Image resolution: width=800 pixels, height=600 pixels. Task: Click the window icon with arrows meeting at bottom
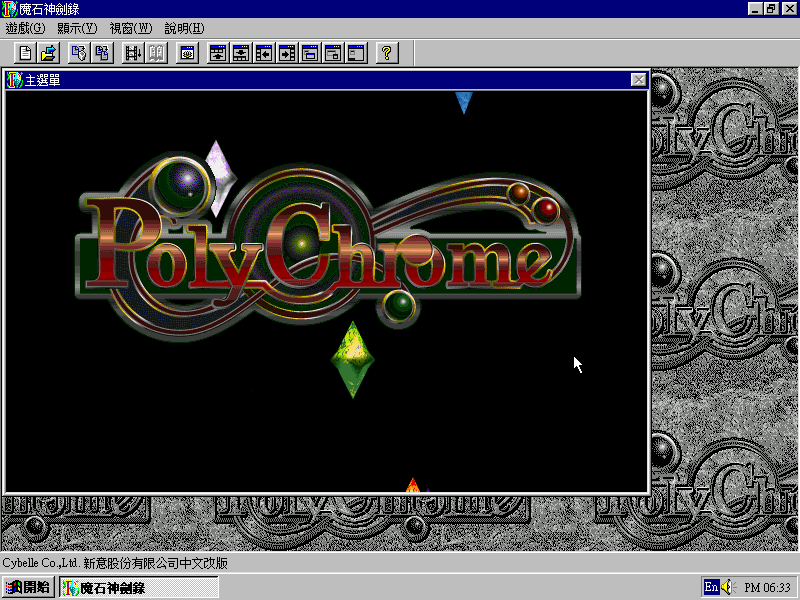218,53
